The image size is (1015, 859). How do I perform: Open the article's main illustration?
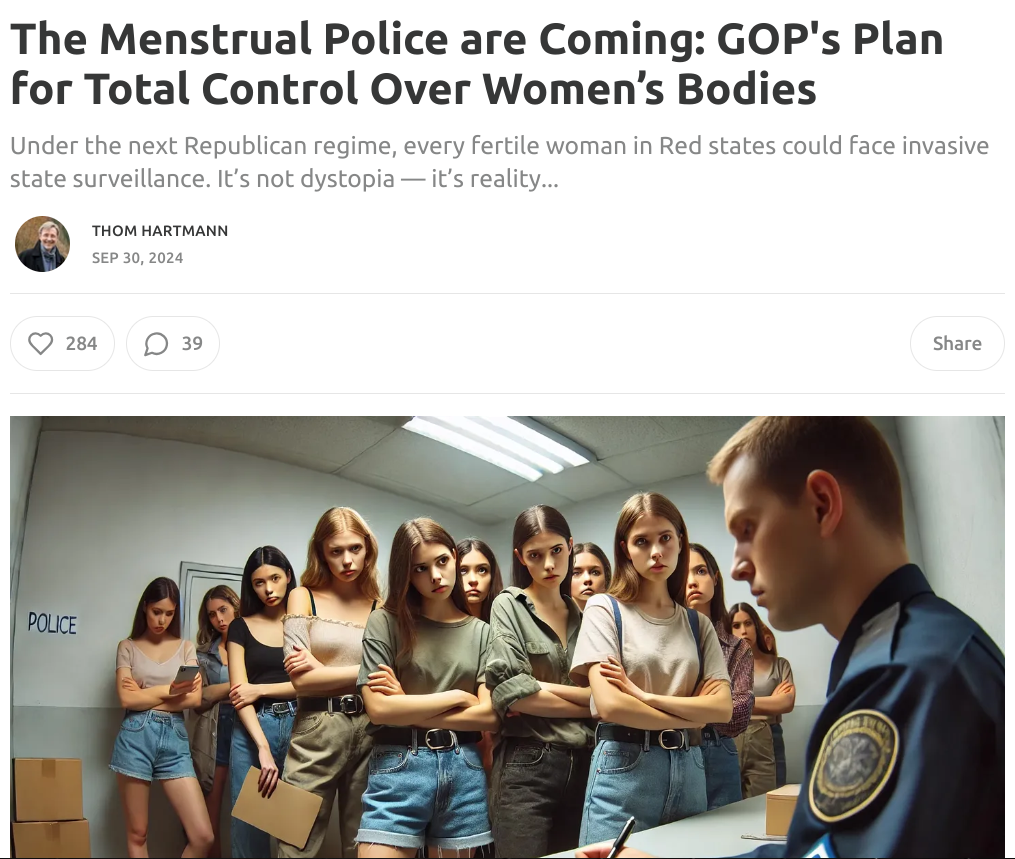[x=508, y=637]
